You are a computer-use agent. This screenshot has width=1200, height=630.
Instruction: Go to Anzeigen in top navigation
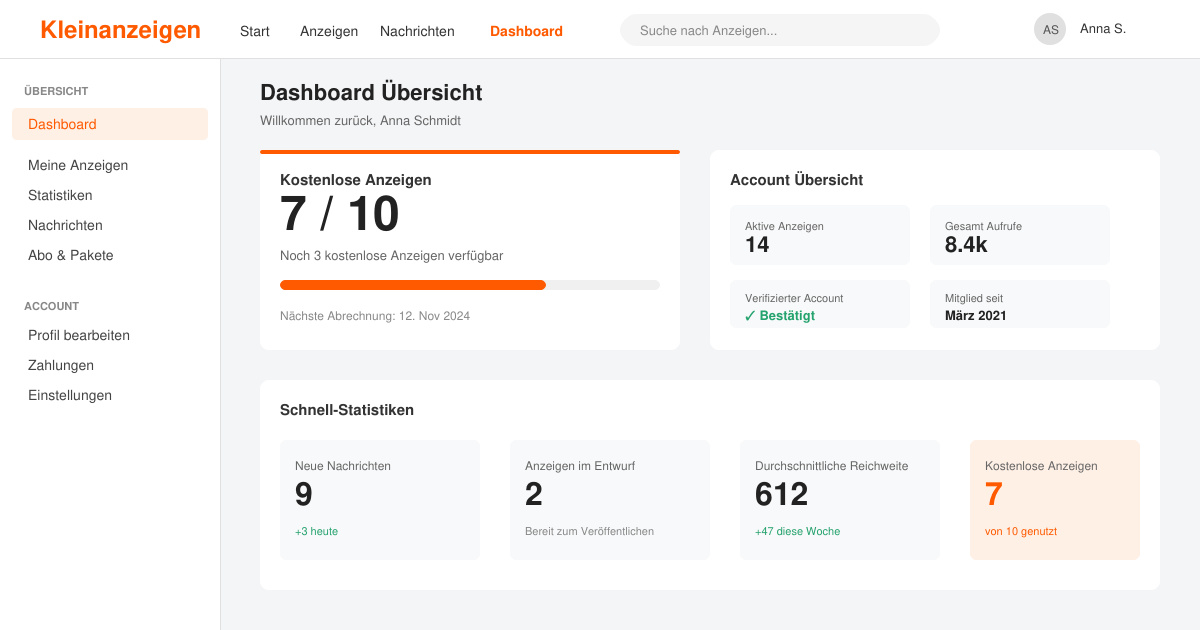point(329,31)
